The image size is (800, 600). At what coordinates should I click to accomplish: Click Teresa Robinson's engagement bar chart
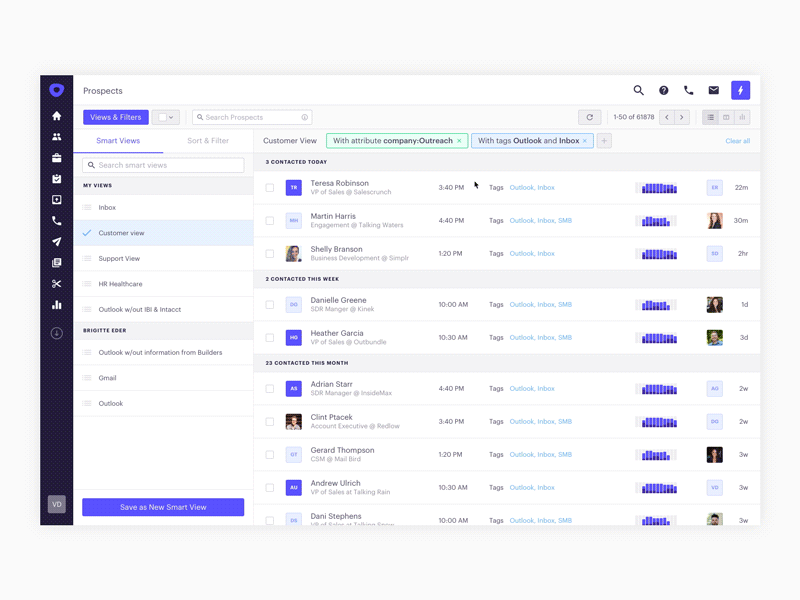coord(656,188)
